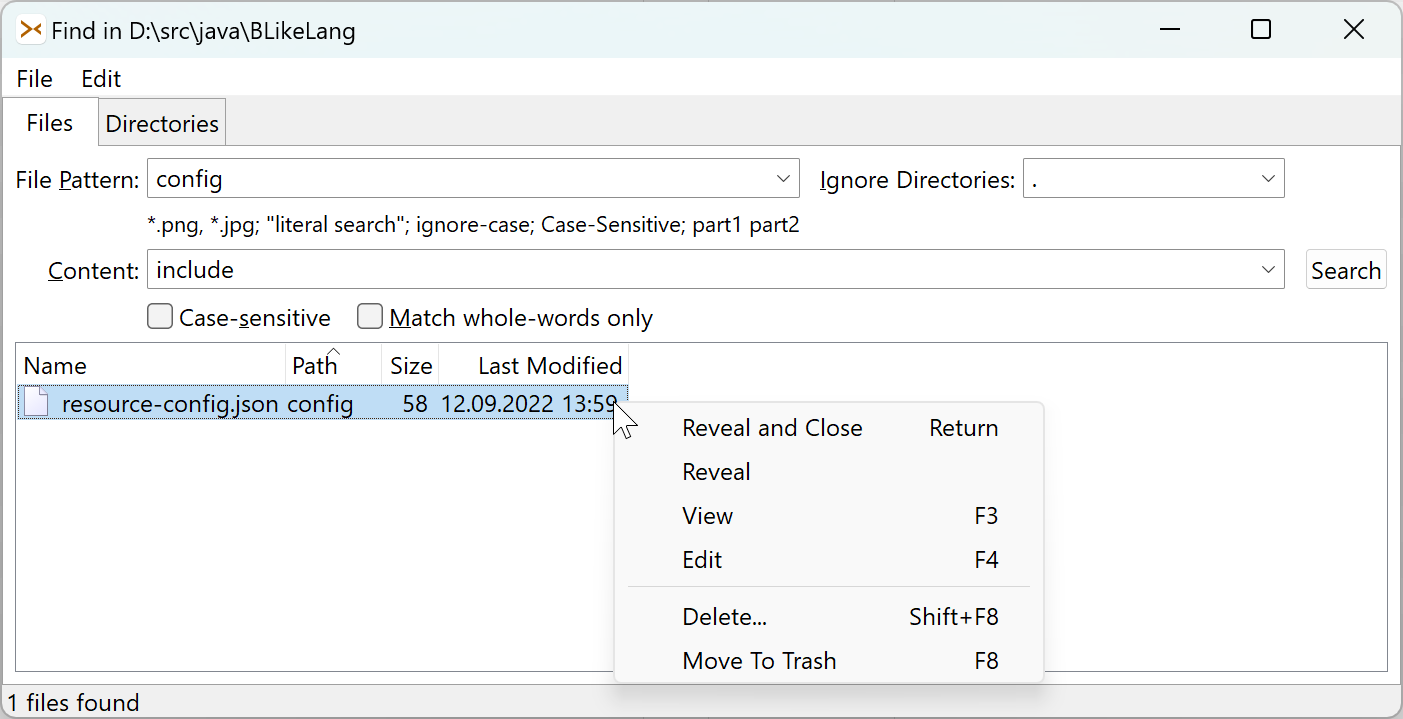1403x719 pixels.
Task: Choose Move To Trash from context menu
Action: point(759,661)
